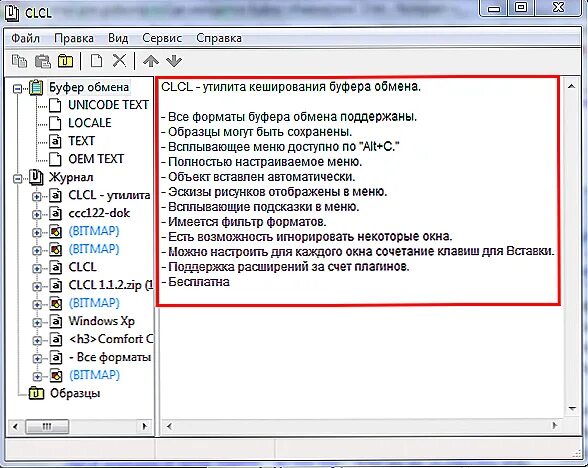Click the Copy toolbar icon
Image resolution: width=588 pixels, height=468 pixels.
click(x=20, y=61)
